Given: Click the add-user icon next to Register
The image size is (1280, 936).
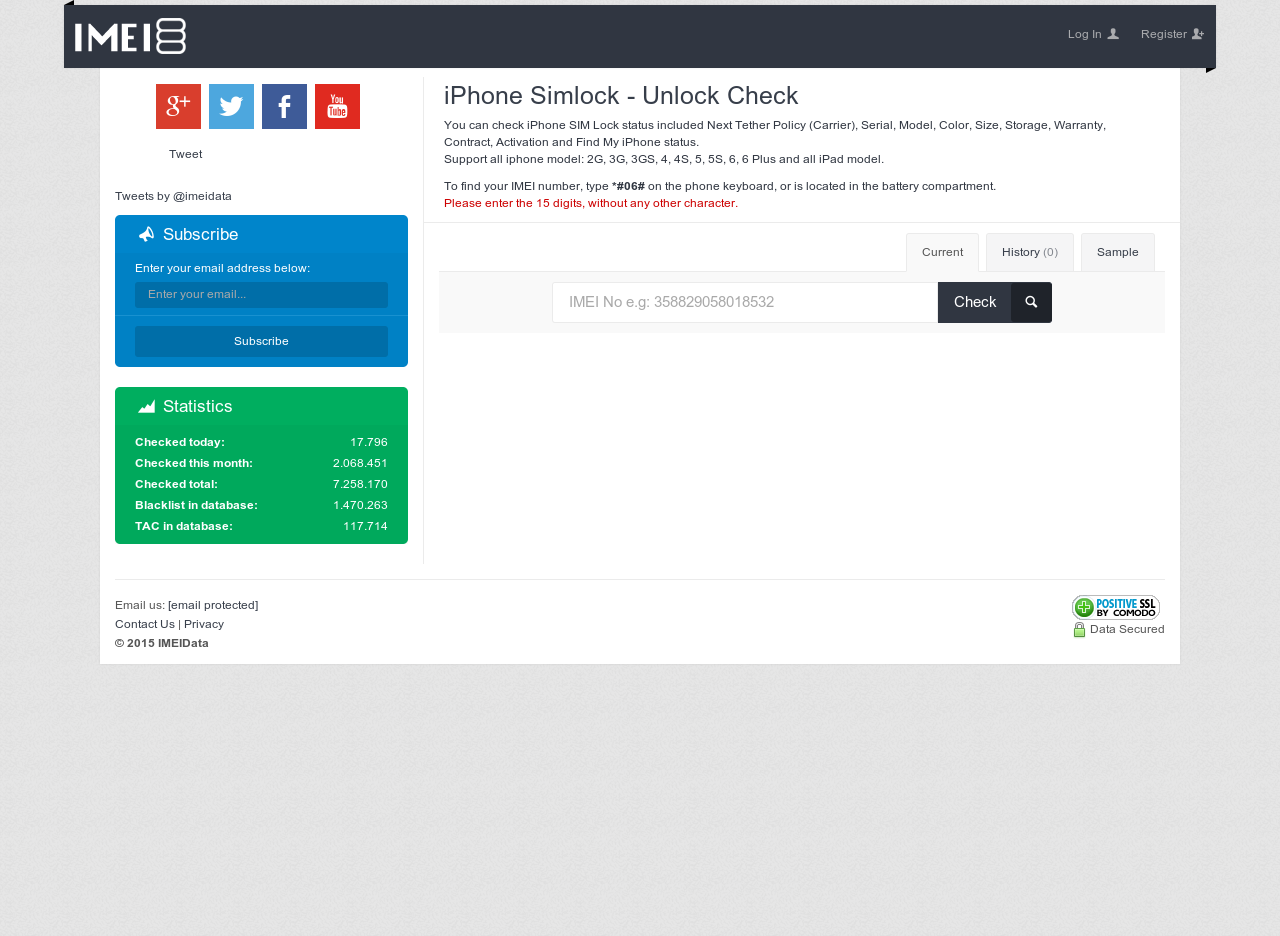Looking at the screenshot, I should pyautogui.click(x=1198, y=34).
